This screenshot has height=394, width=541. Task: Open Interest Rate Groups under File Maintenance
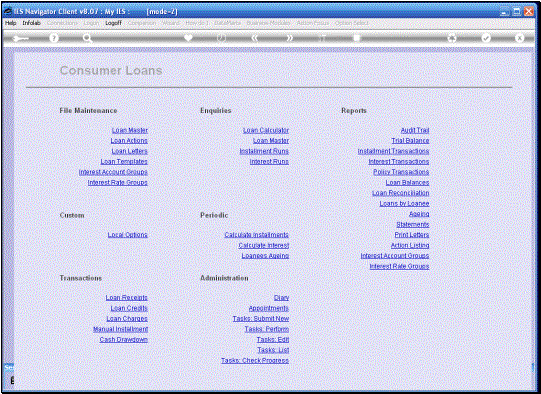[118, 183]
